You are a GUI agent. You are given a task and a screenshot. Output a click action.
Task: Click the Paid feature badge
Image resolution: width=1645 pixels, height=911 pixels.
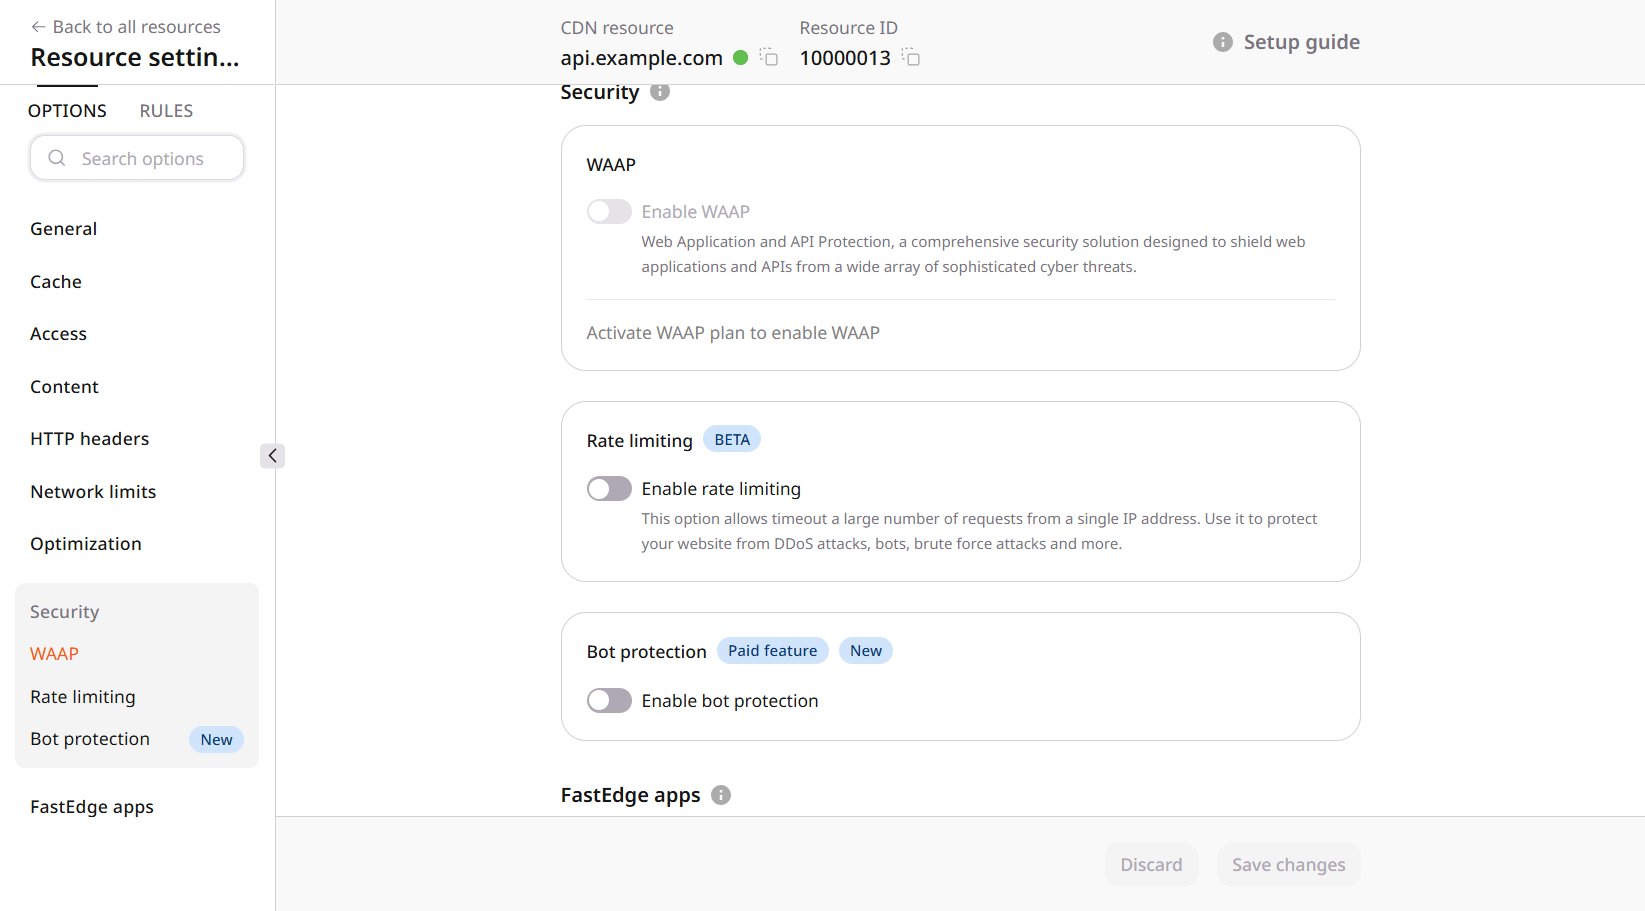[x=772, y=651]
